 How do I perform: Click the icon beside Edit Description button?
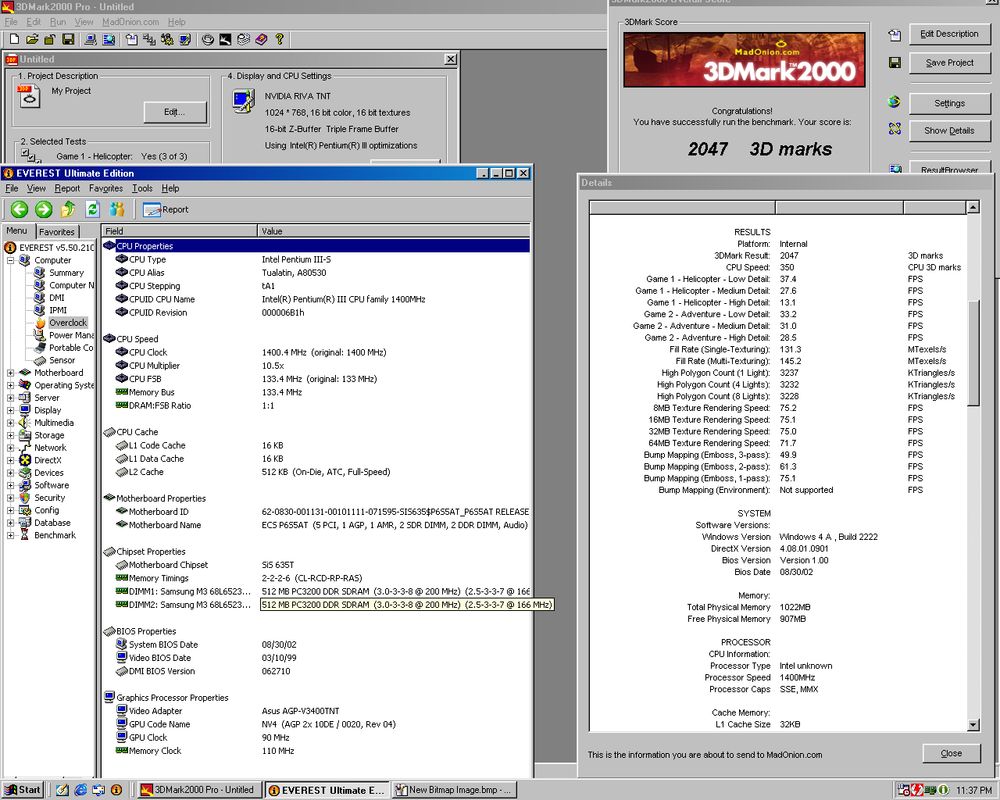click(x=895, y=35)
